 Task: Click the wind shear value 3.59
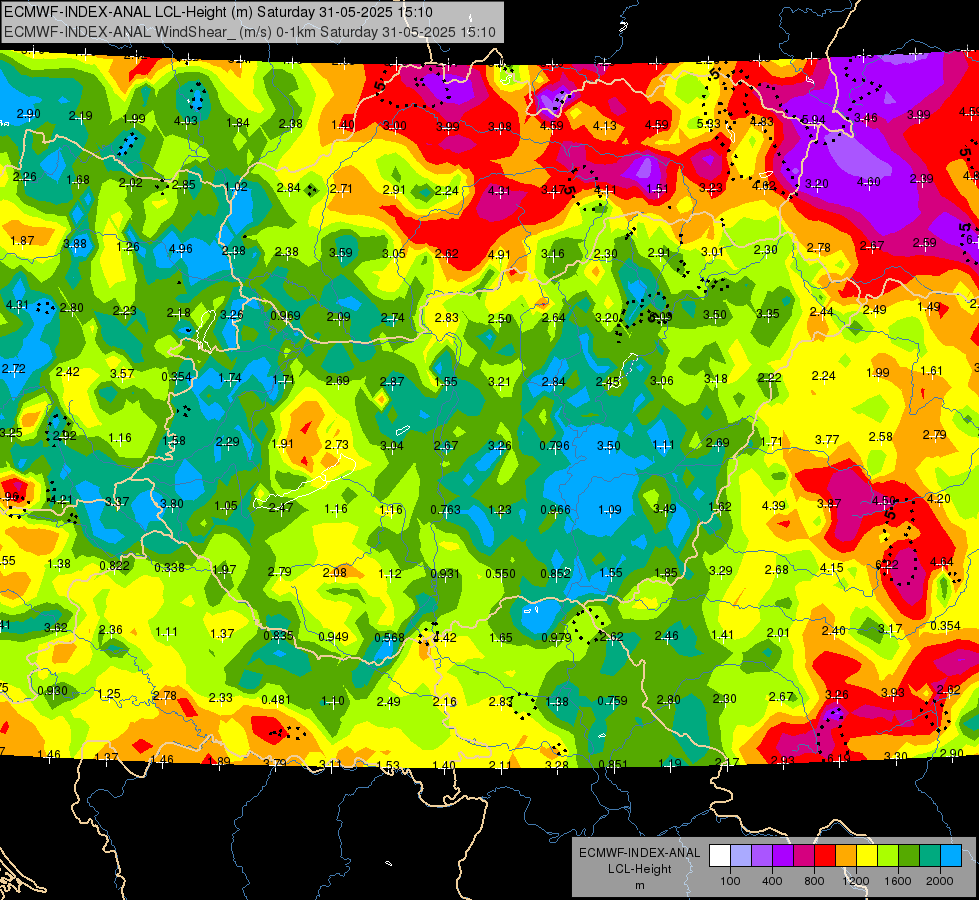[341, 253]
